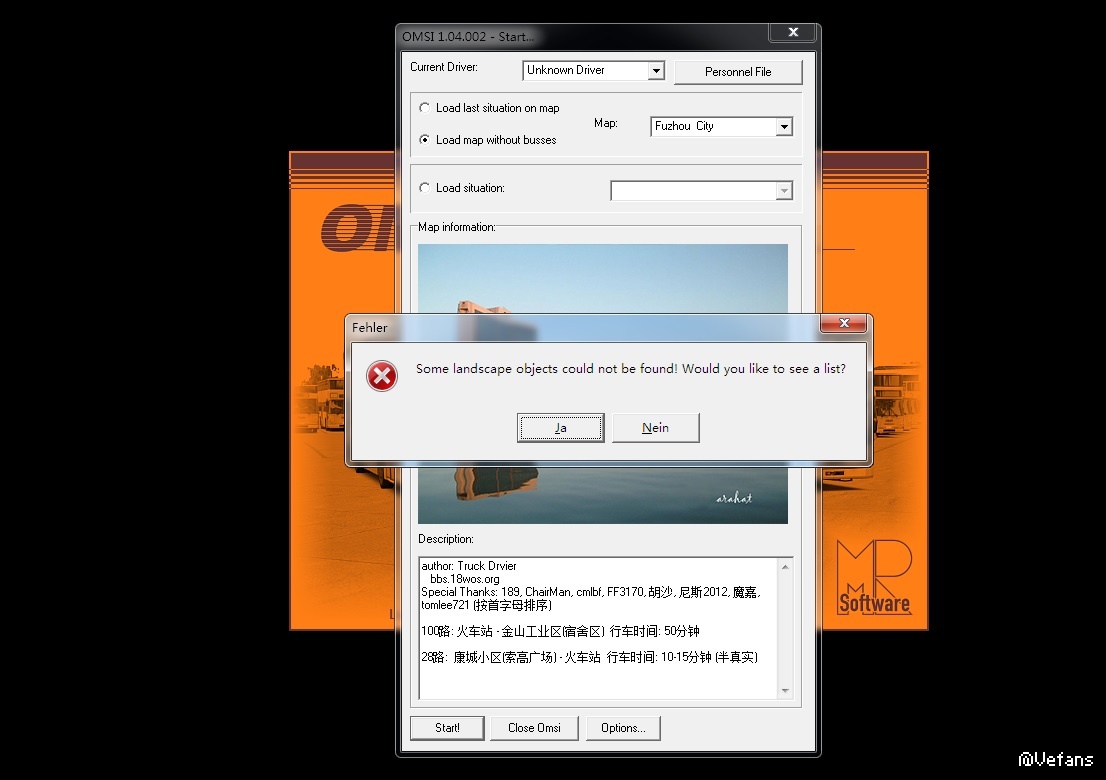Open the Options... dialog

[x=623, y=728]
